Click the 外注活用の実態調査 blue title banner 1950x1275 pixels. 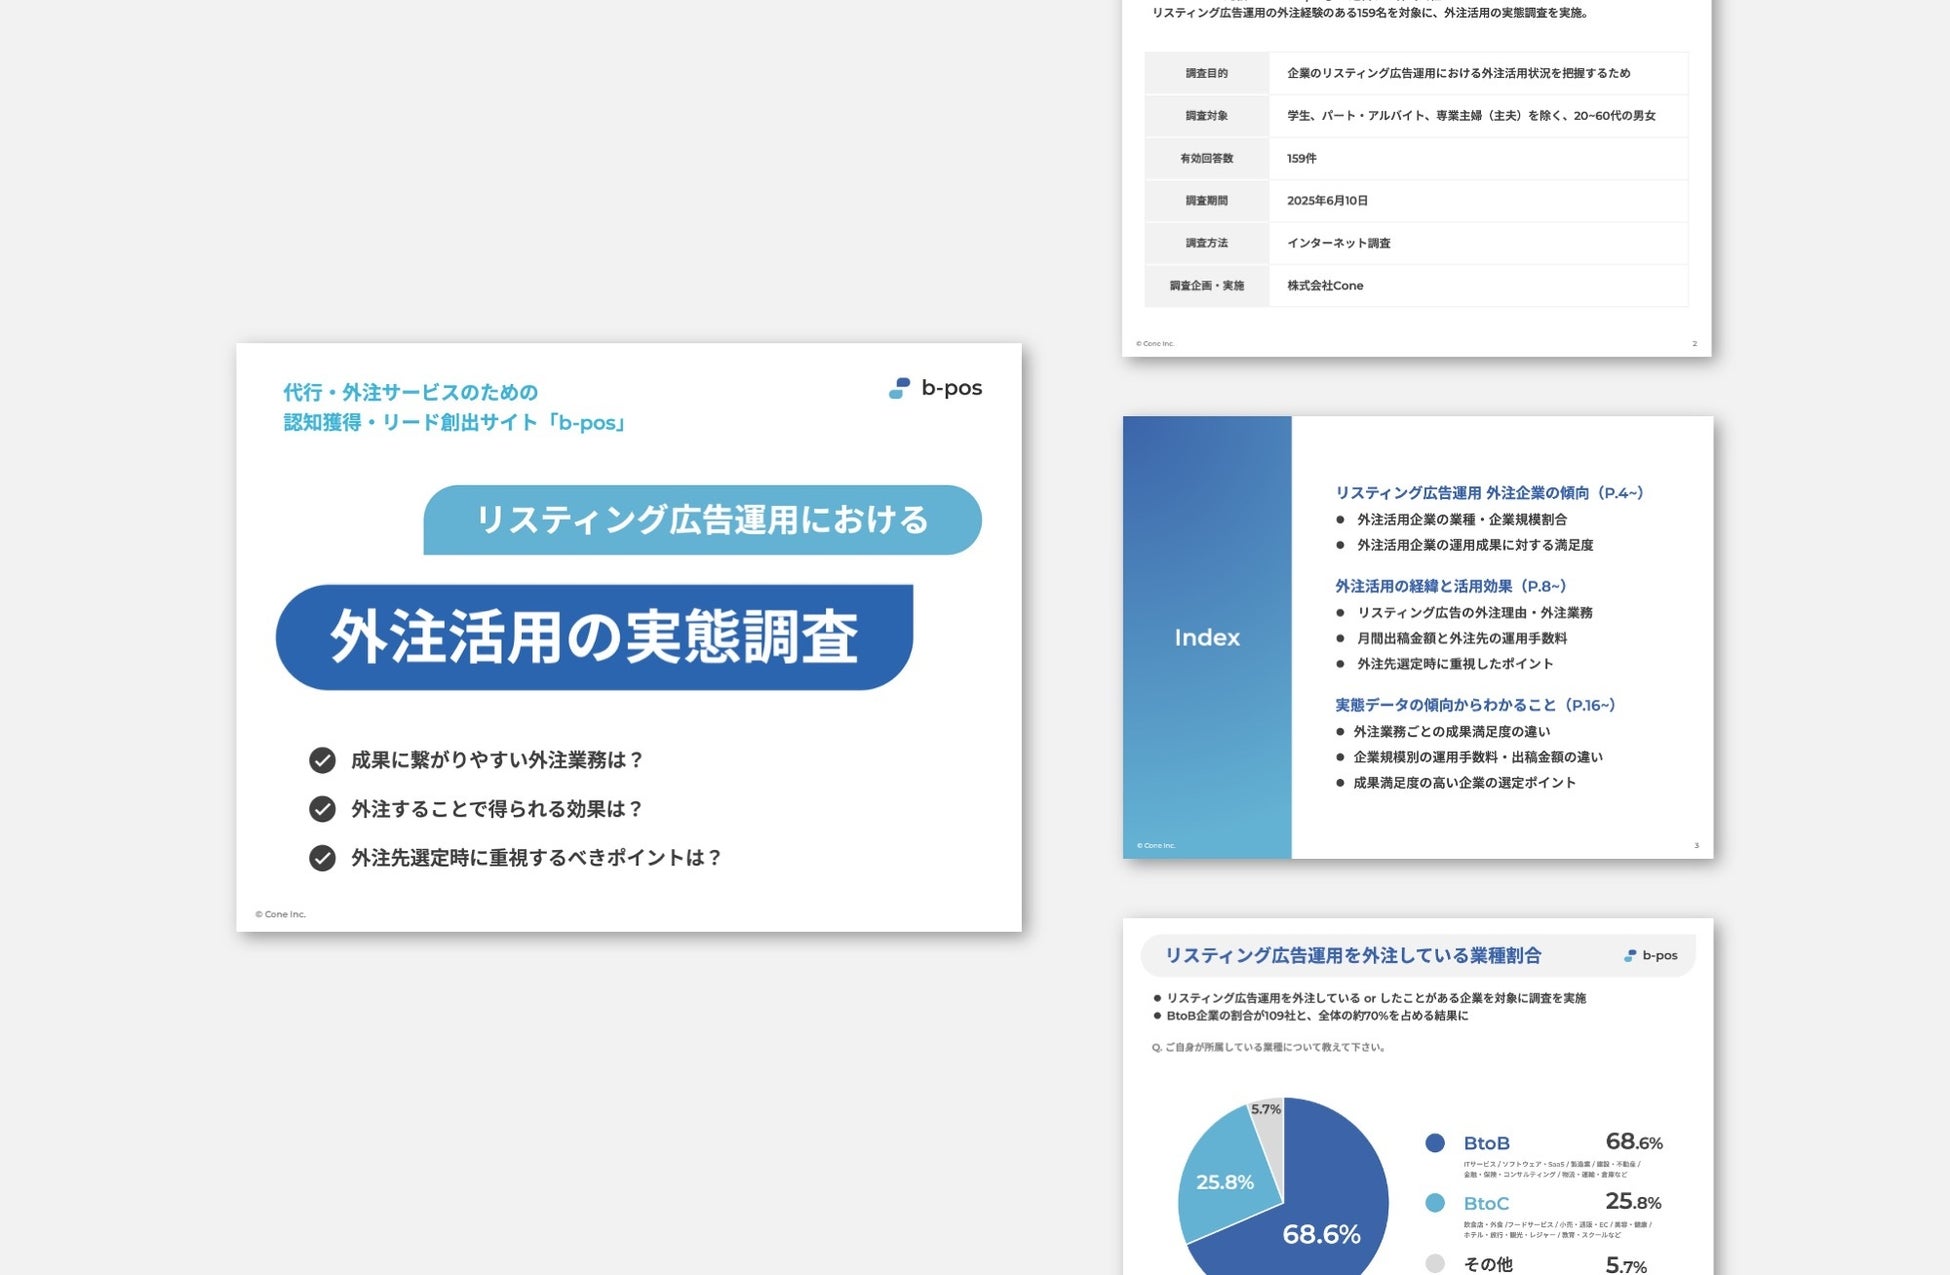click(x=594, y=637)
